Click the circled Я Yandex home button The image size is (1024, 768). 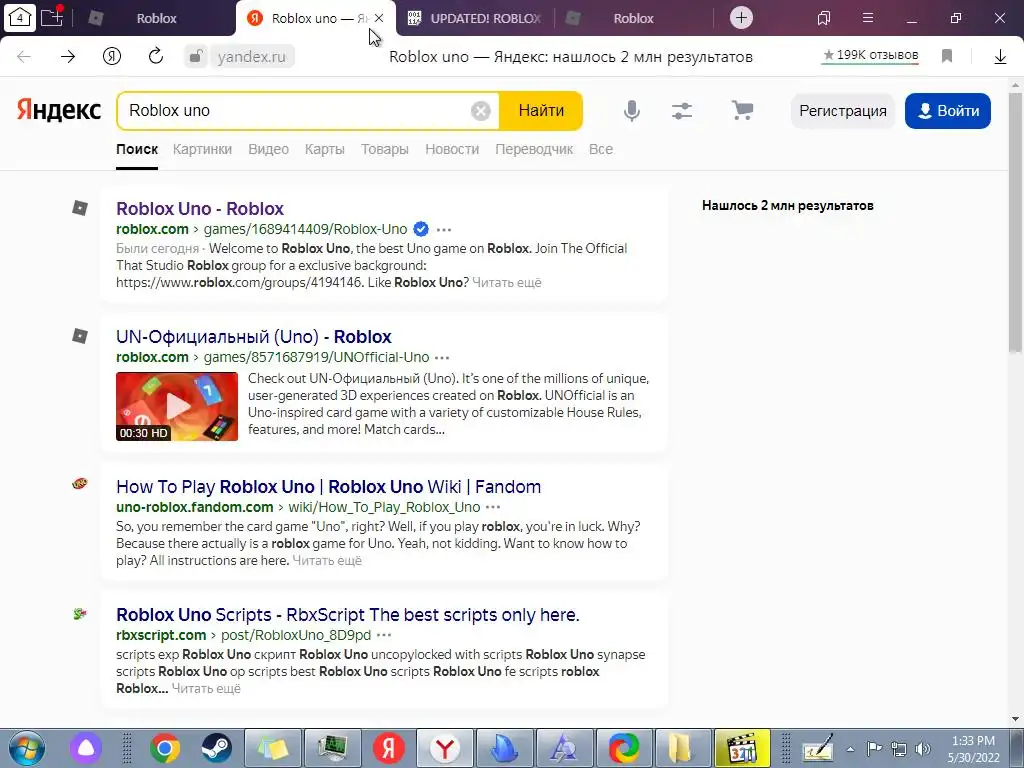112,57
